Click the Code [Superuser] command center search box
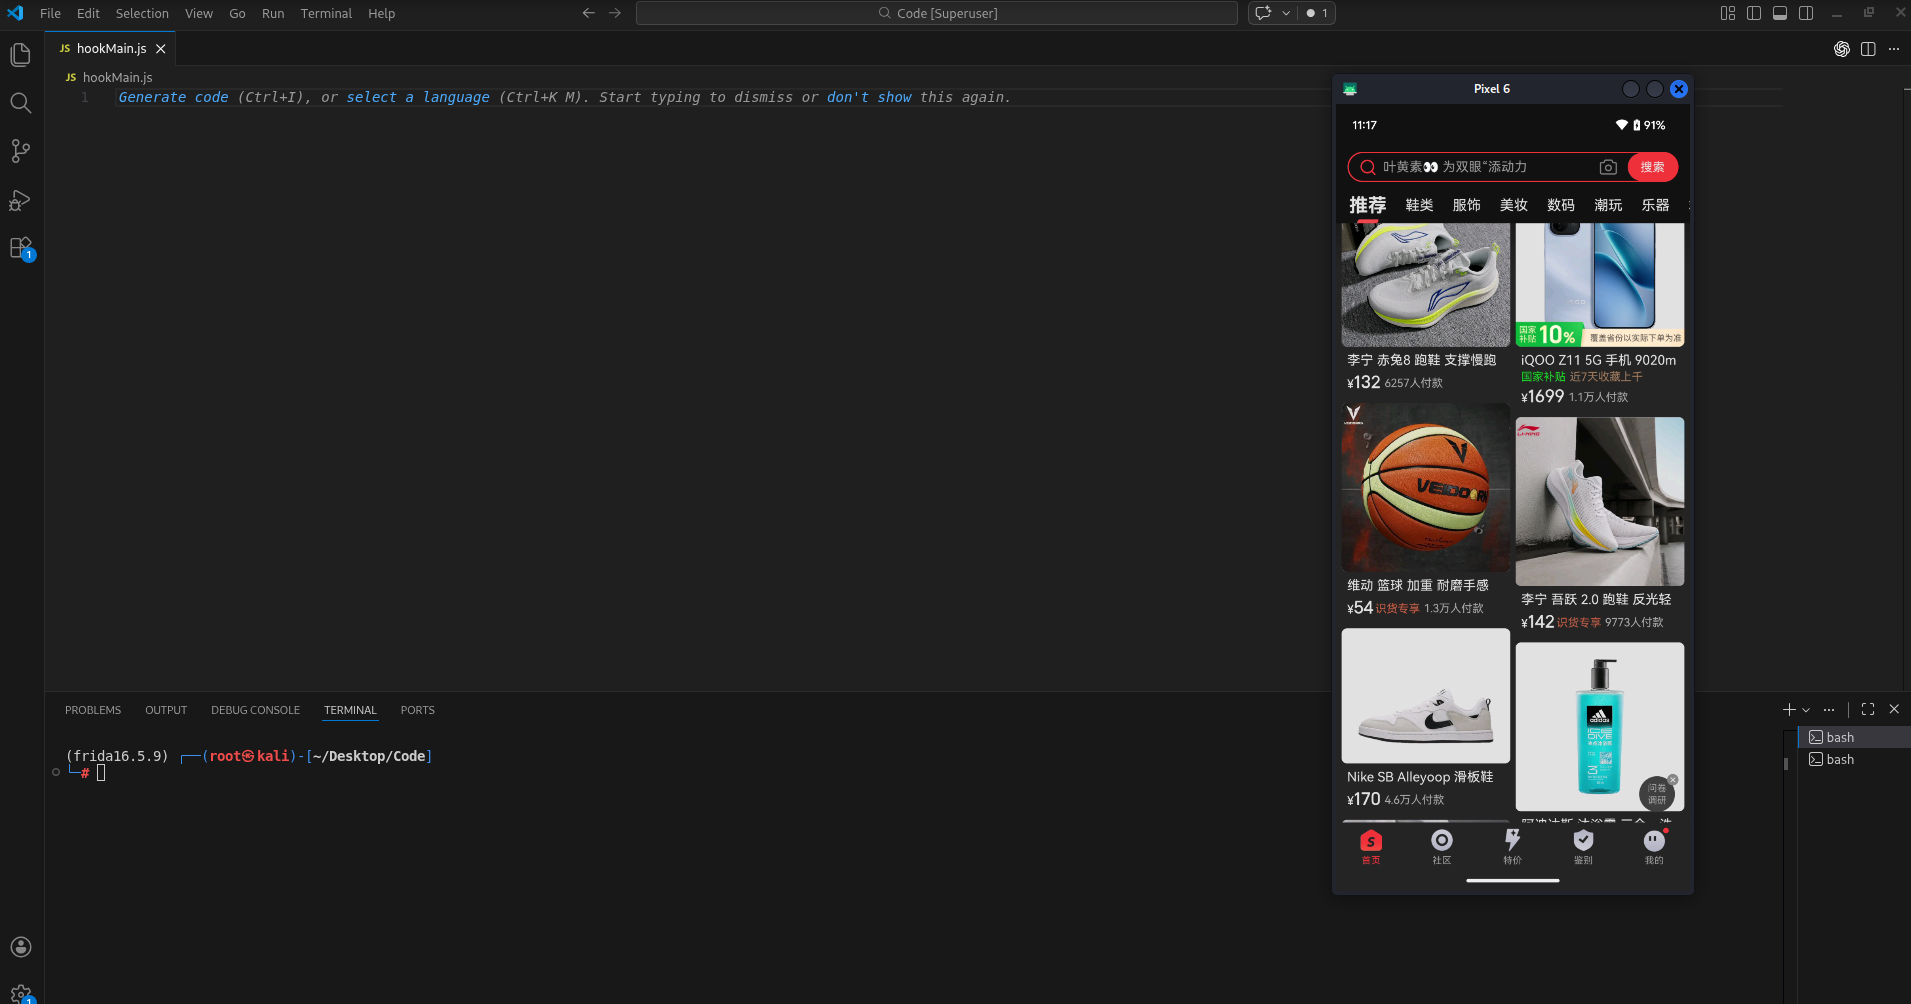Viewport: 1911px width, 1004px height. 937,13
